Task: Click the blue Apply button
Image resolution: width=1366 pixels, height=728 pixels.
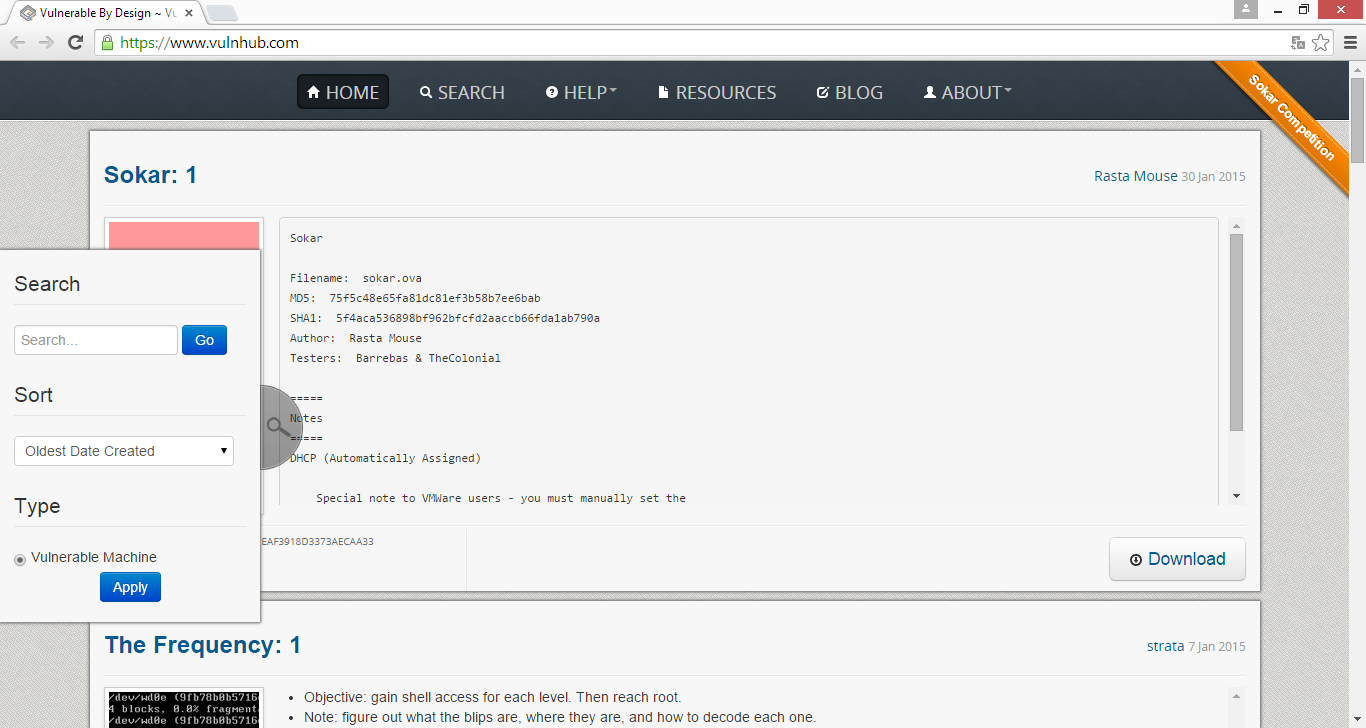Action: [x=130, y=587]
